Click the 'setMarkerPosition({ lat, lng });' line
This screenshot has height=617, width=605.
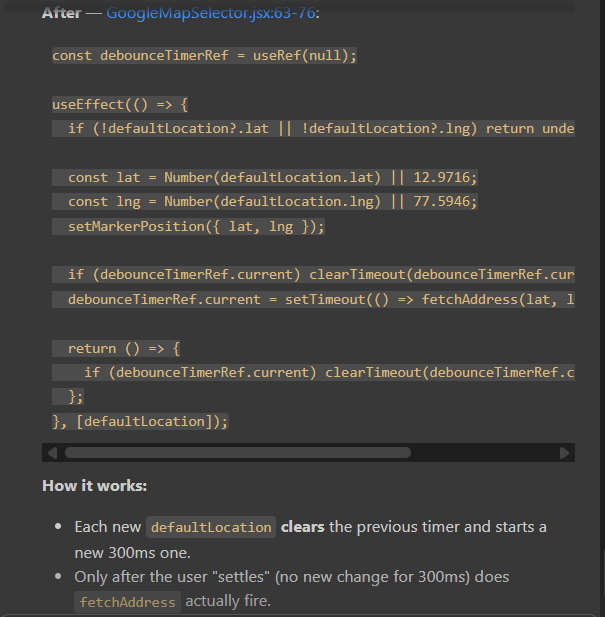pos(188,227)
